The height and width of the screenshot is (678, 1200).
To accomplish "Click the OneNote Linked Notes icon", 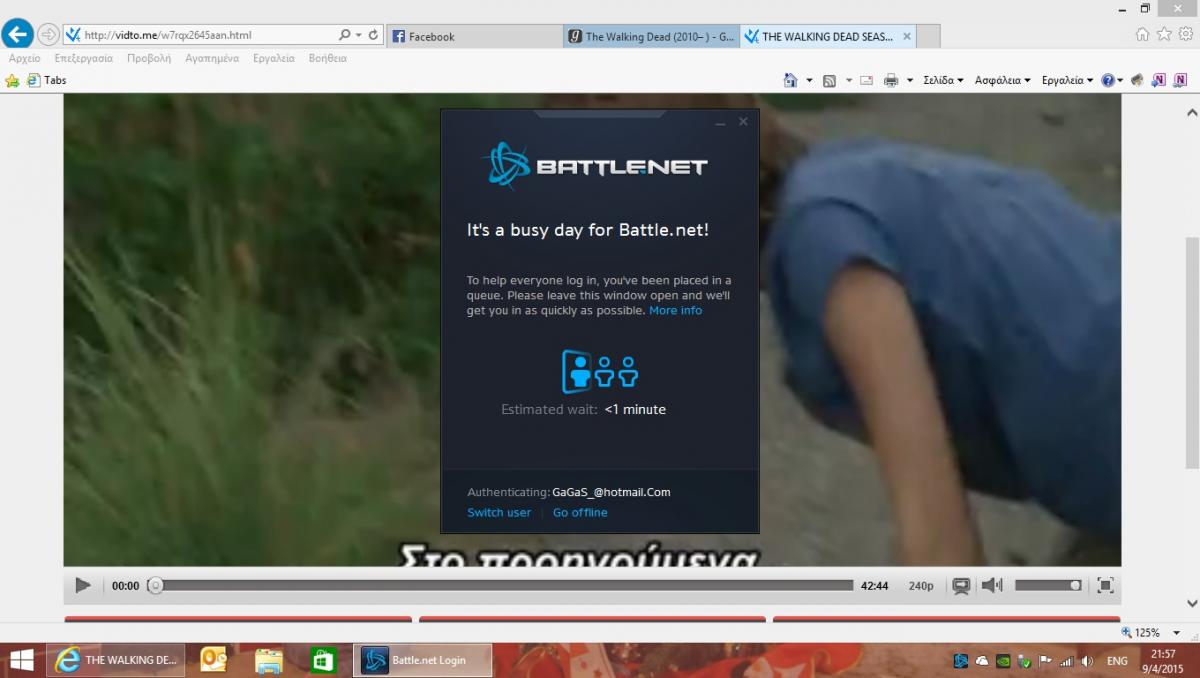I will [x=1180, y=80].
